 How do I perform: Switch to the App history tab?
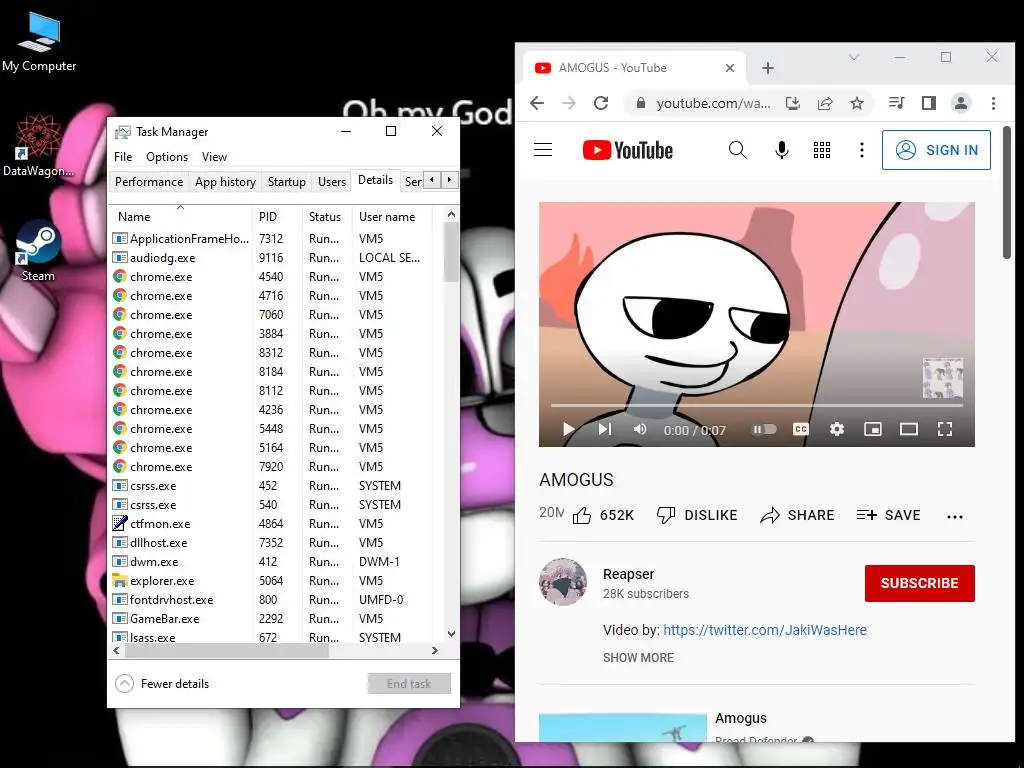(x=225, y=182)
